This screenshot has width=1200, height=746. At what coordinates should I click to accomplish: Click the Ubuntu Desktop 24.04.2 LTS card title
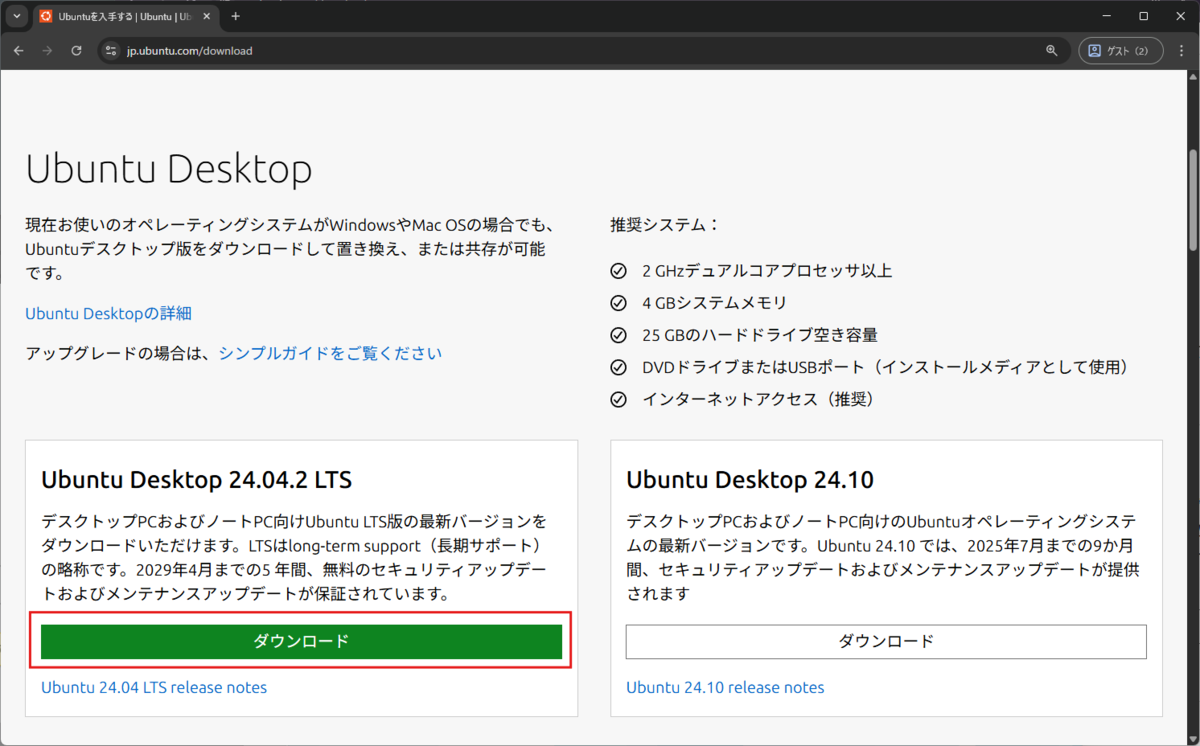(196, 480)
